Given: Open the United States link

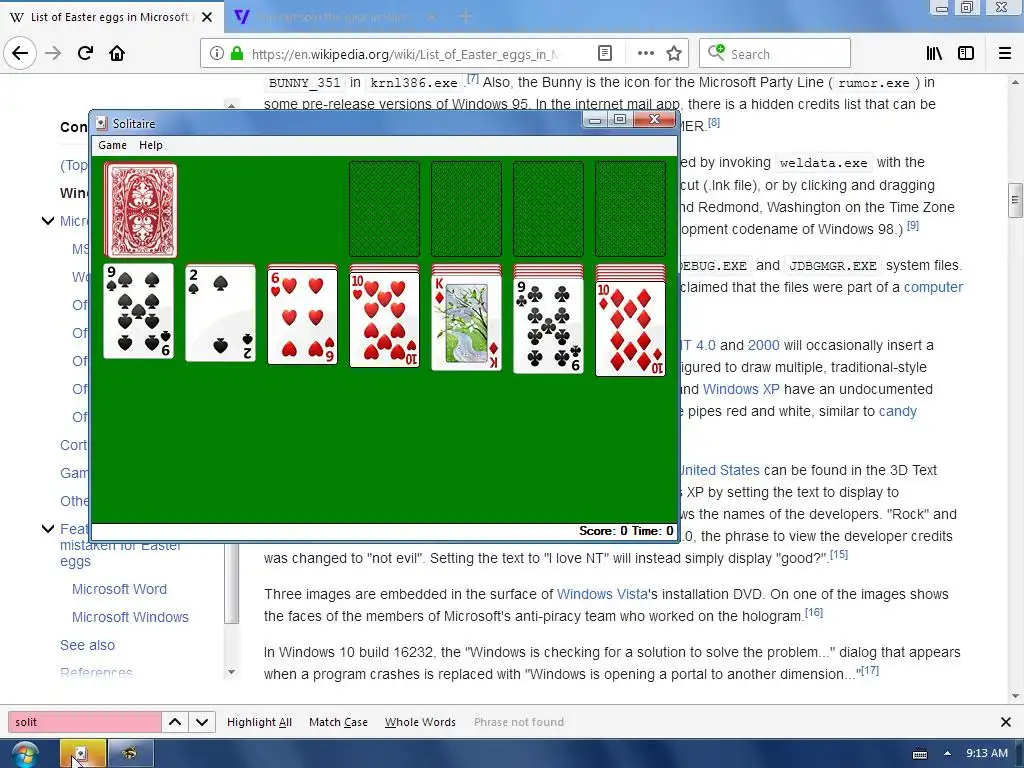Looking at the screenshot, I should pos(719,470).
